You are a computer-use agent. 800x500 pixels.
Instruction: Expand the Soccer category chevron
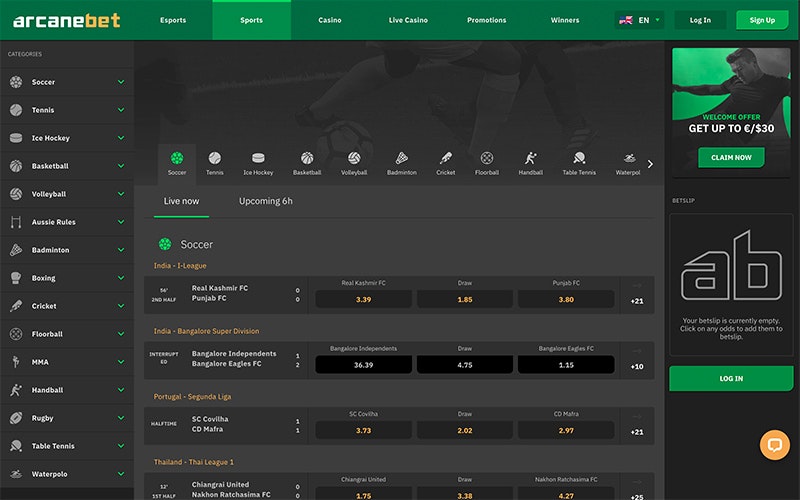pyautogui.click(x=121, y=82)
